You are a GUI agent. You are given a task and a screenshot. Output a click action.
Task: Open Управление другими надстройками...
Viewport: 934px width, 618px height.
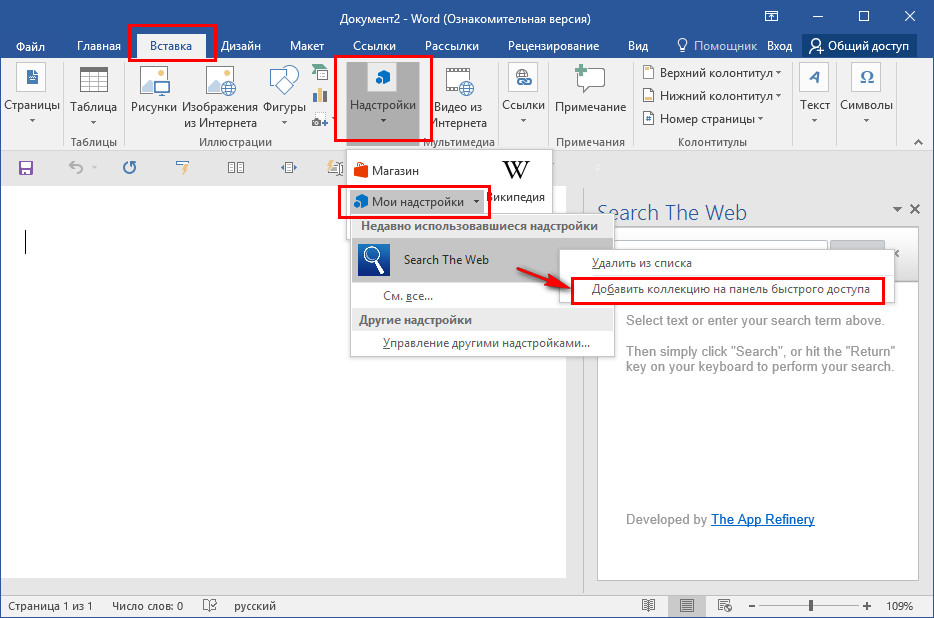pyautogui.click(x=486, y=343)
